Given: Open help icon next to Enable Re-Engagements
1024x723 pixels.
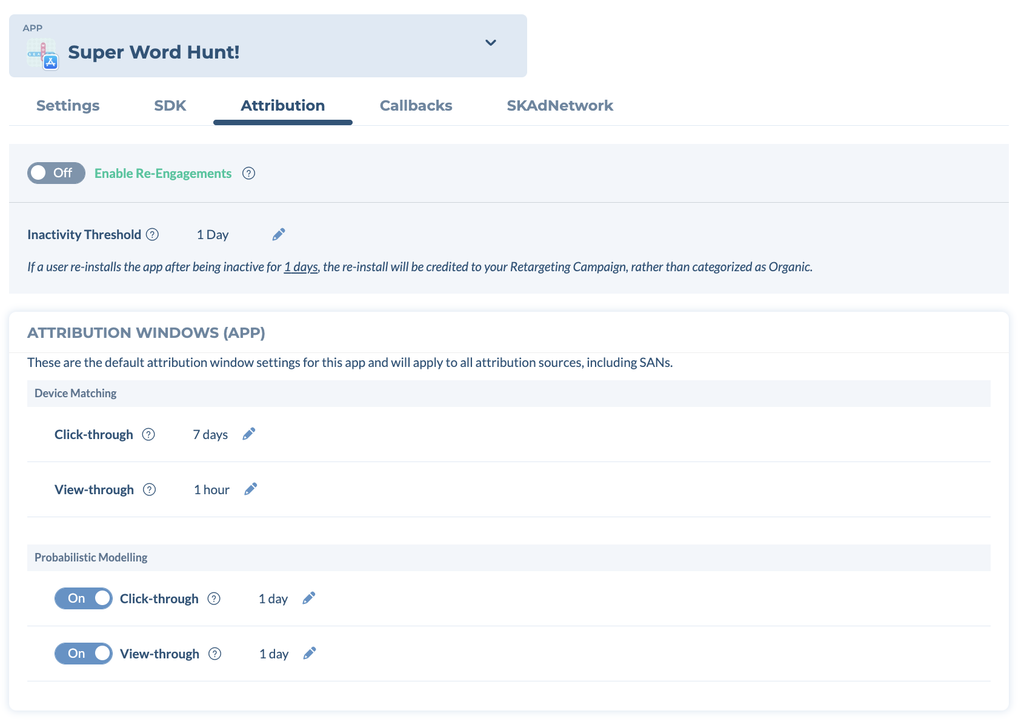Looking at the screenshot, I should [249, 173].
